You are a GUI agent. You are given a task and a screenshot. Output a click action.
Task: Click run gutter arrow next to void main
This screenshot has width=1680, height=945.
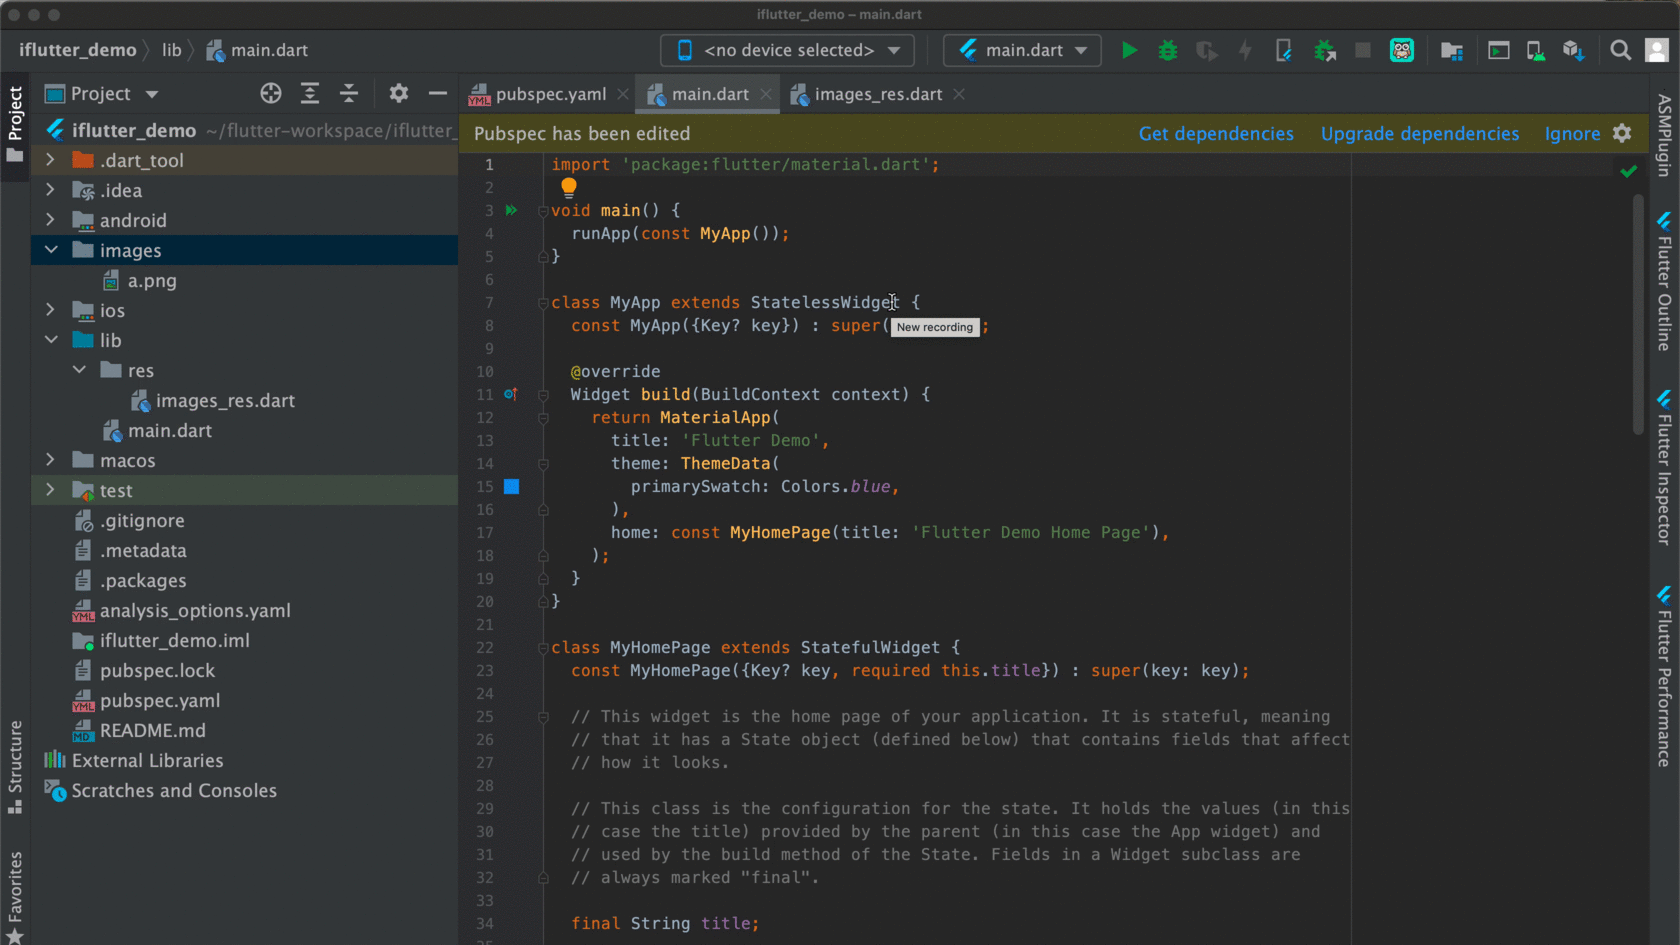click(511, 210)
